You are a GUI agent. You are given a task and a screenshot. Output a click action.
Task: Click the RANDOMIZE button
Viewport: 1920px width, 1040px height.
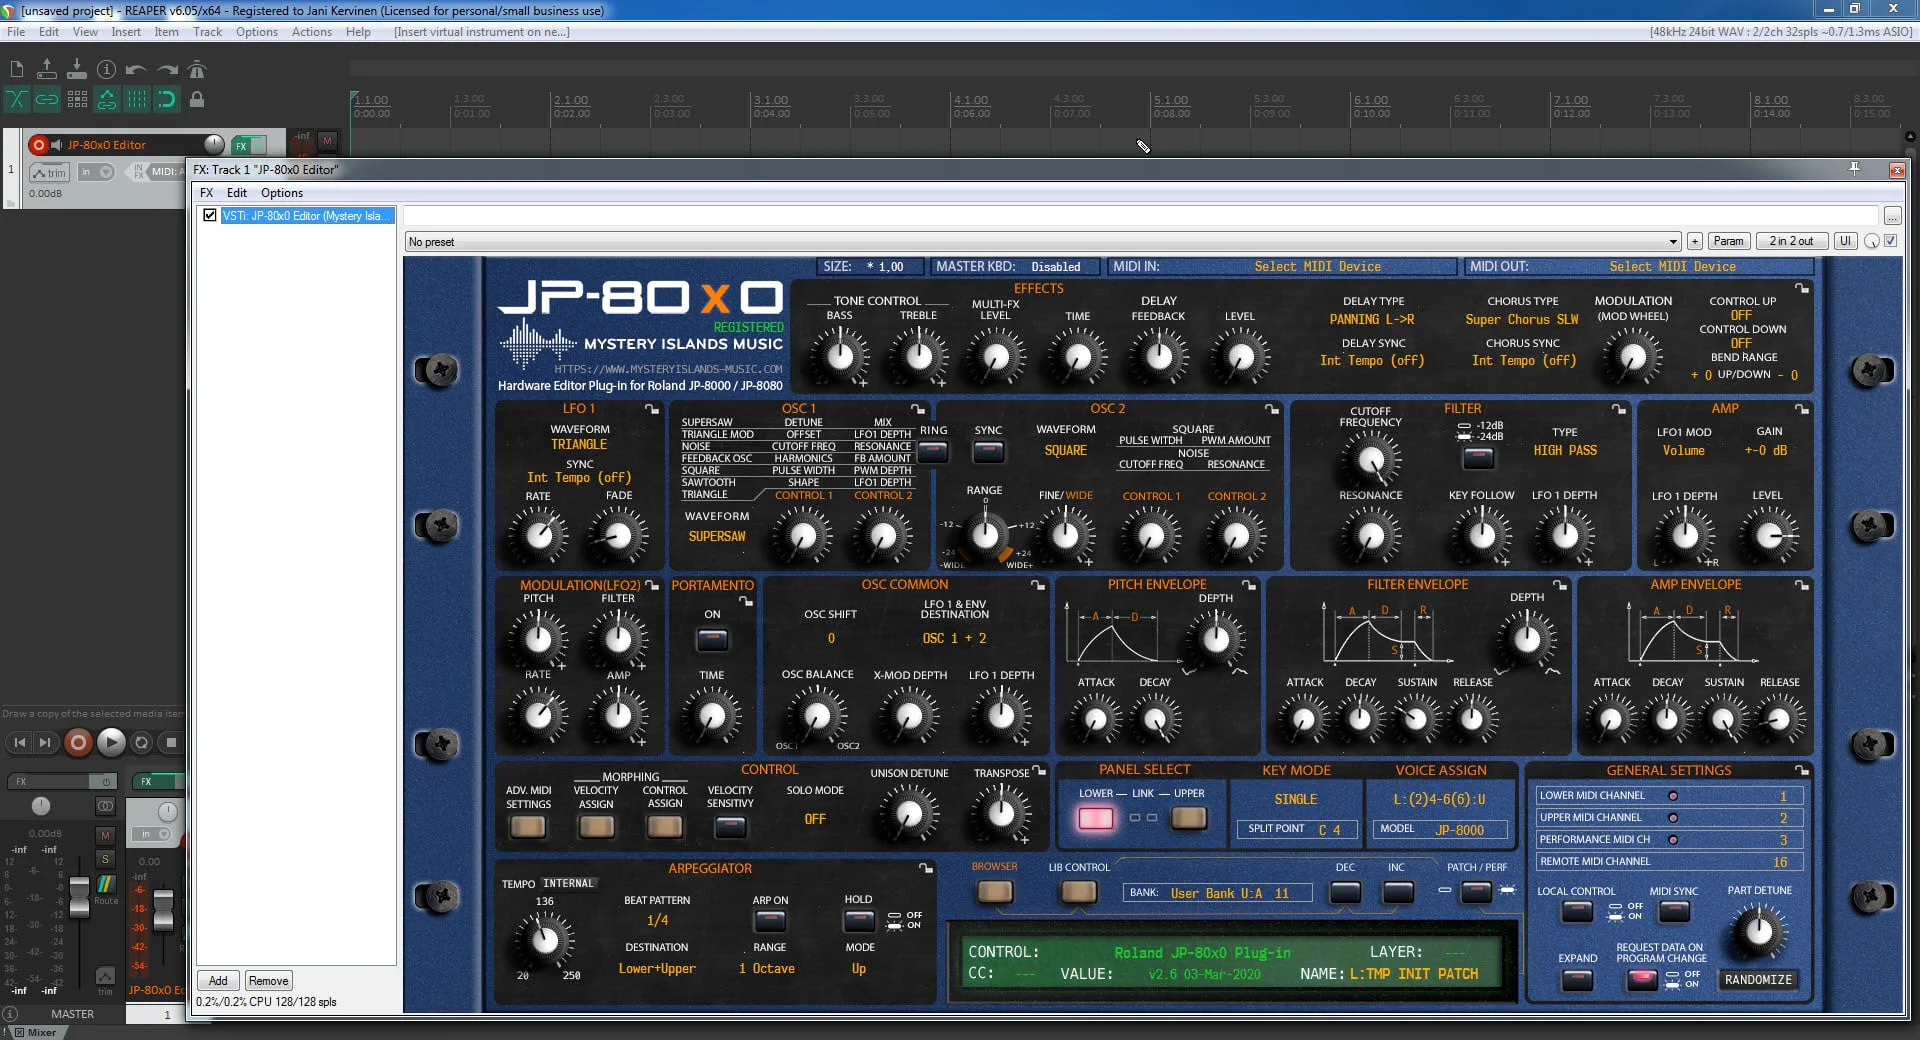coord(1758,980)
